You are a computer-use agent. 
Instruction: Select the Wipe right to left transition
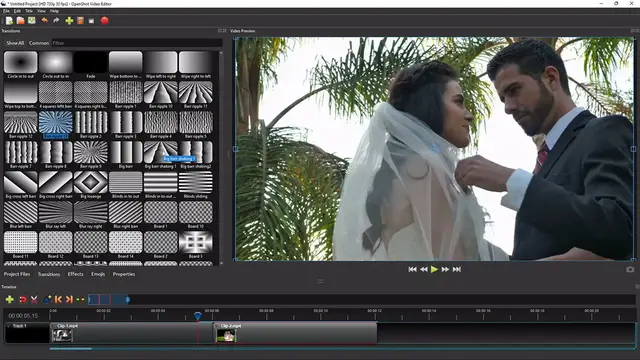click(x=196, y=65)
